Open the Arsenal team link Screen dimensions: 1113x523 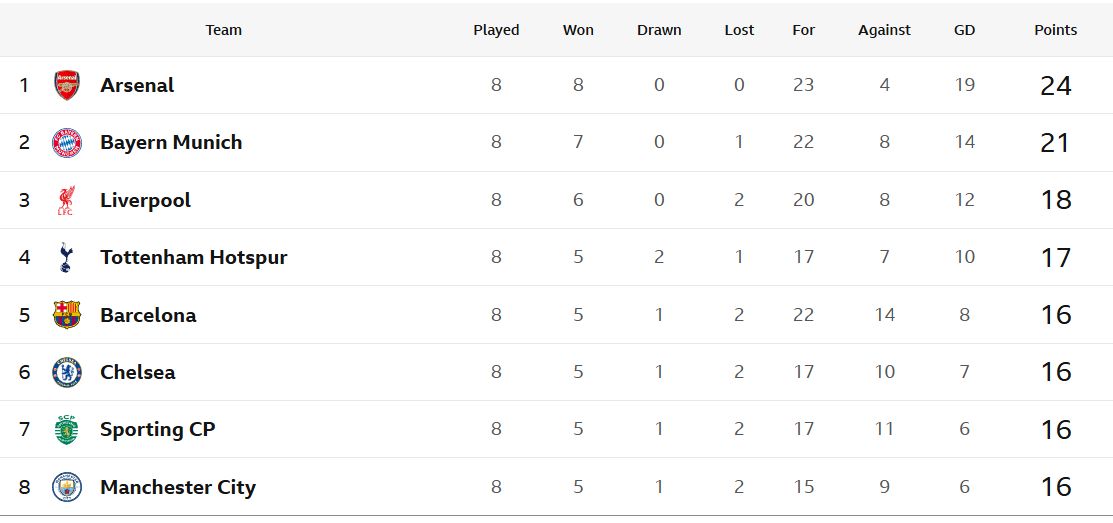[137, 85]
